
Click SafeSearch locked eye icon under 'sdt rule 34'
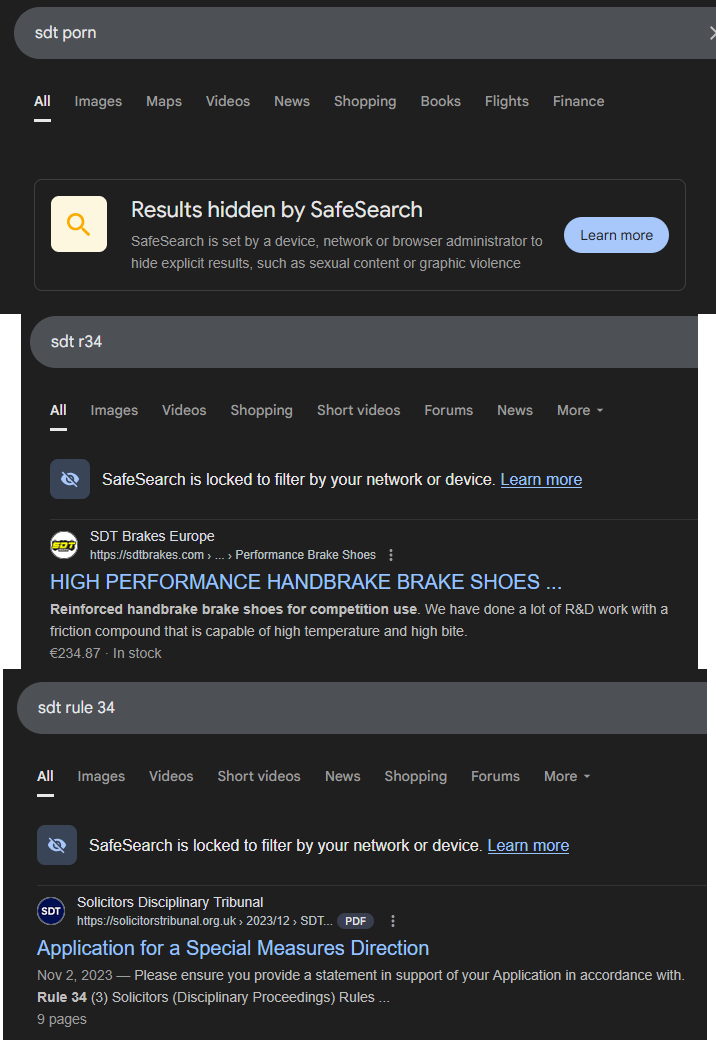tap(57, 845)
